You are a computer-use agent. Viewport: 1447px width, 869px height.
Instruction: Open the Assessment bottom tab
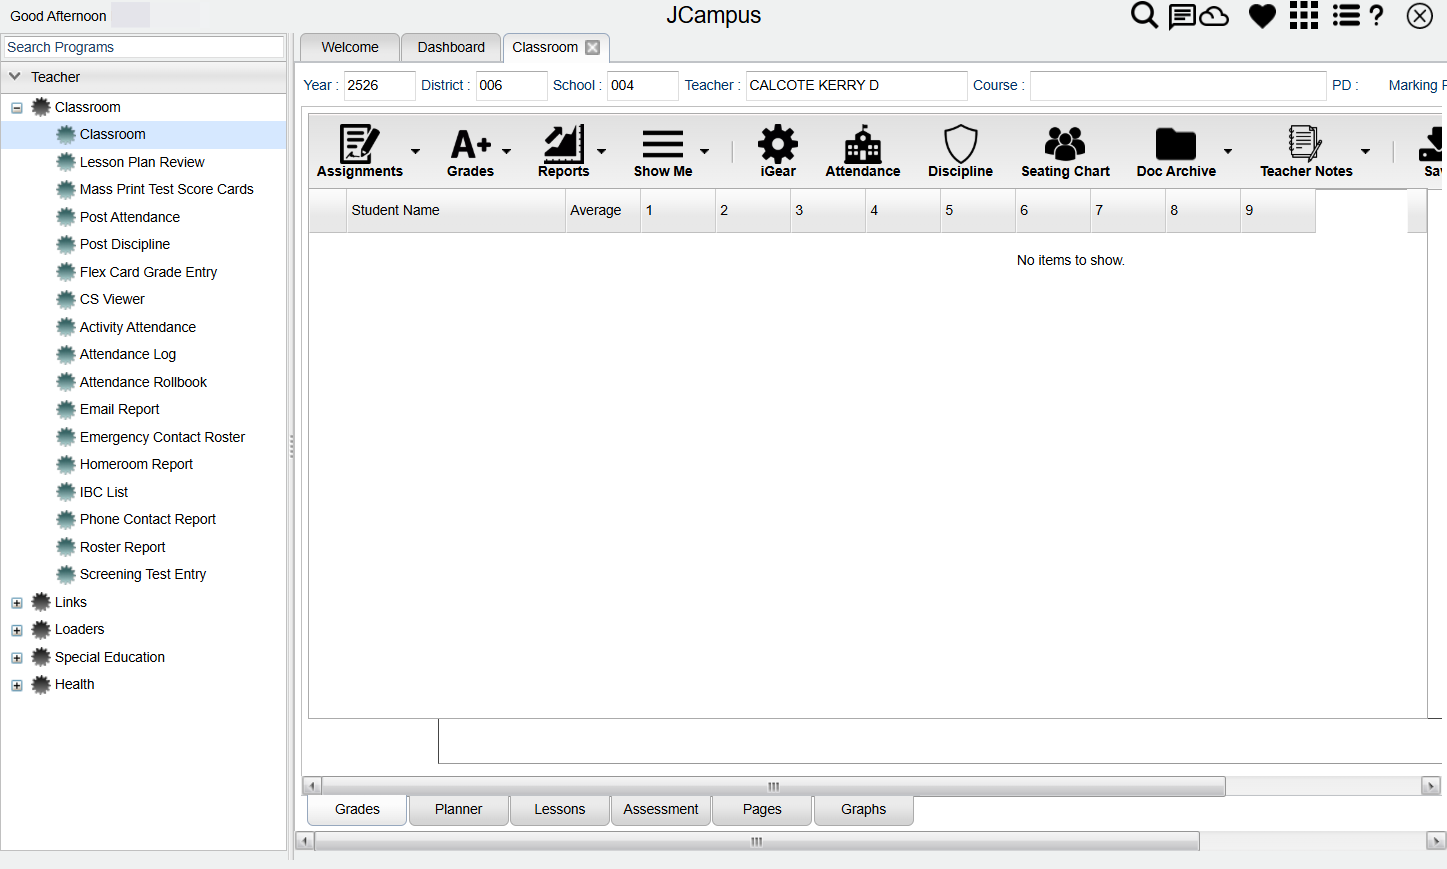661,809
